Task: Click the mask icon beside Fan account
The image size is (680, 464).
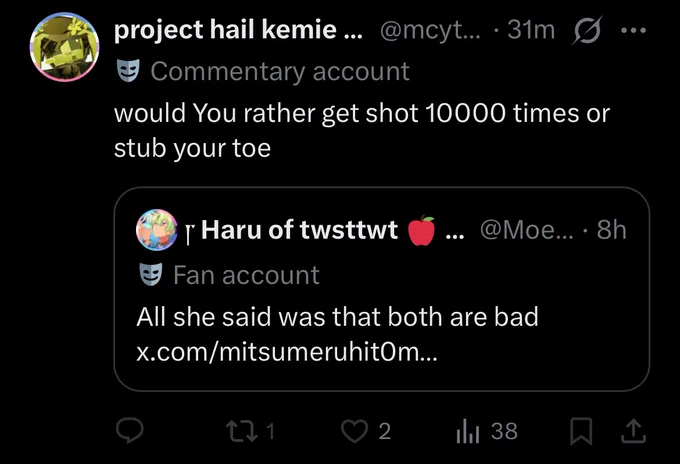Action: pos(150,274)
